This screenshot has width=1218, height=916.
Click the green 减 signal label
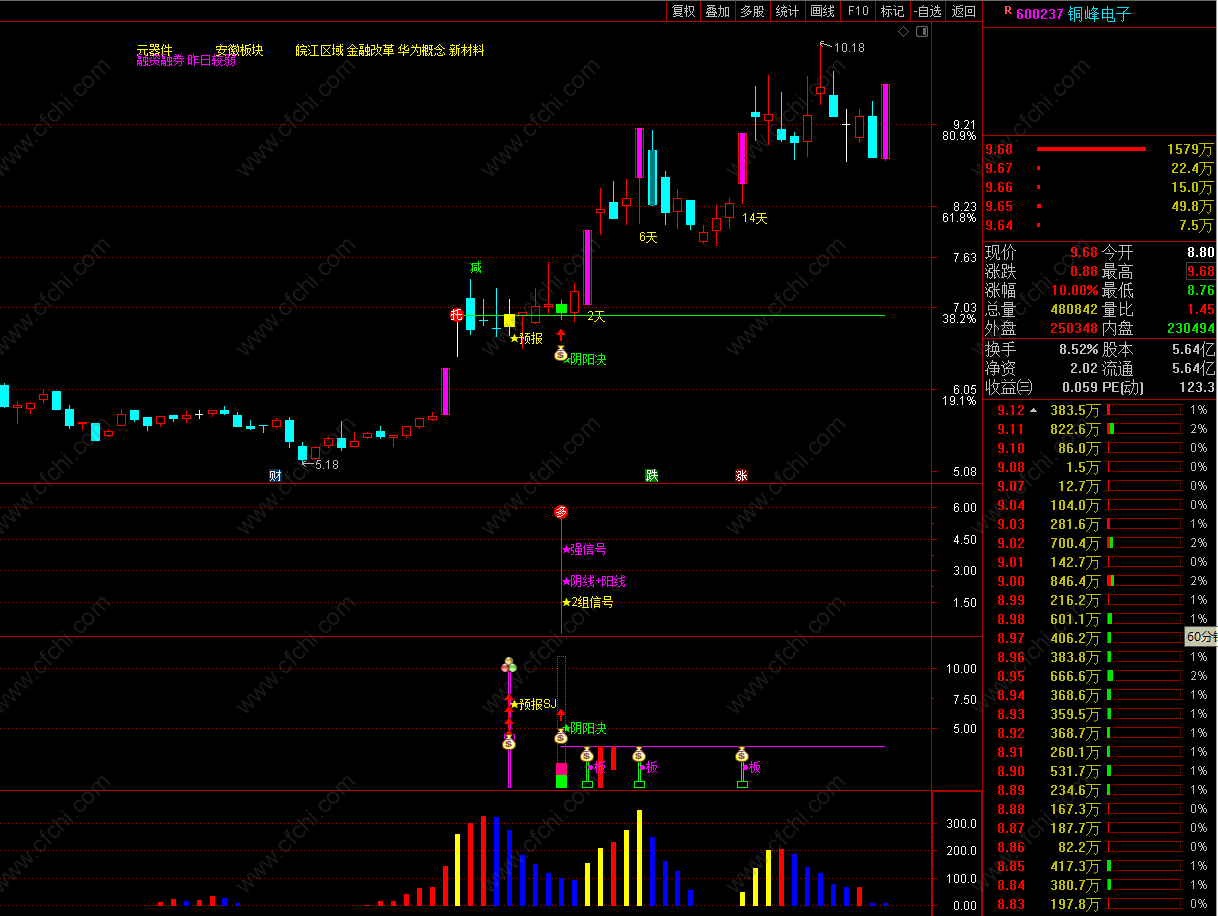point(476,267)
